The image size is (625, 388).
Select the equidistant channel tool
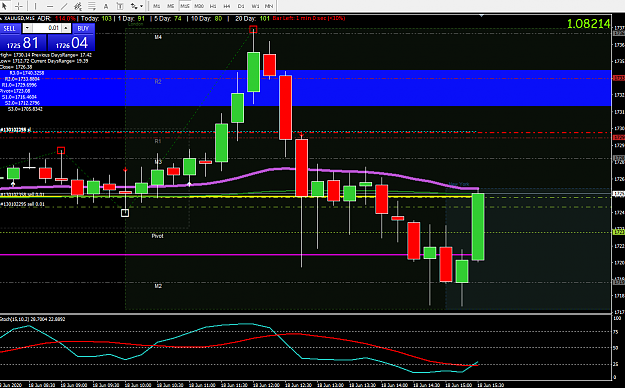[x=78, y=6]
